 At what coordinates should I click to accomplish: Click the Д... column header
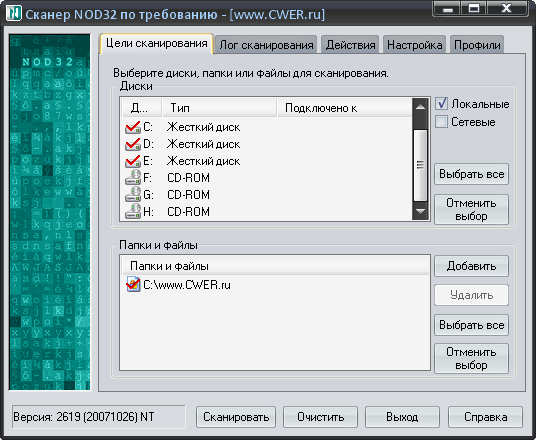141,108
